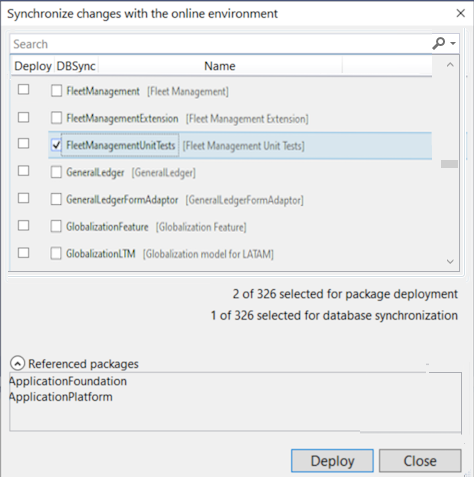Tick the Deploy checkbox for GlobalizationLTM
474x477 pixels.
[23, 253]
